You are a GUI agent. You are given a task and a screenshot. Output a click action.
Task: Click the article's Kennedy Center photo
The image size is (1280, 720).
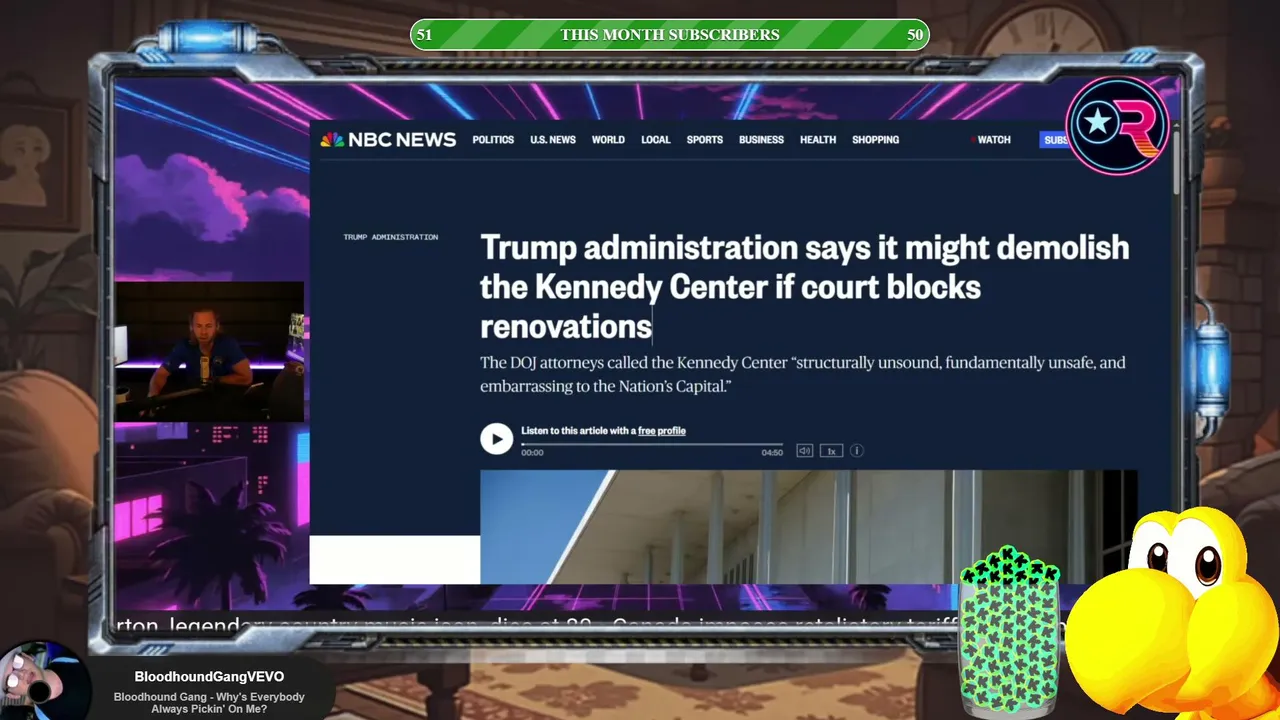coord(808,527)
